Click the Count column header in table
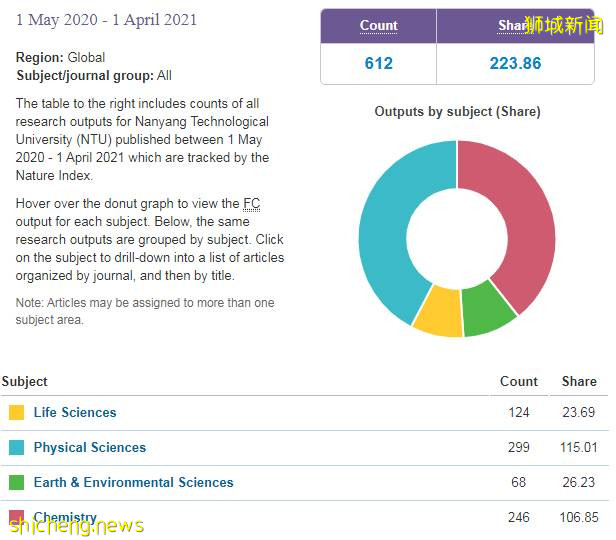Screen dimensions: 616x540 tap(519, 381)
